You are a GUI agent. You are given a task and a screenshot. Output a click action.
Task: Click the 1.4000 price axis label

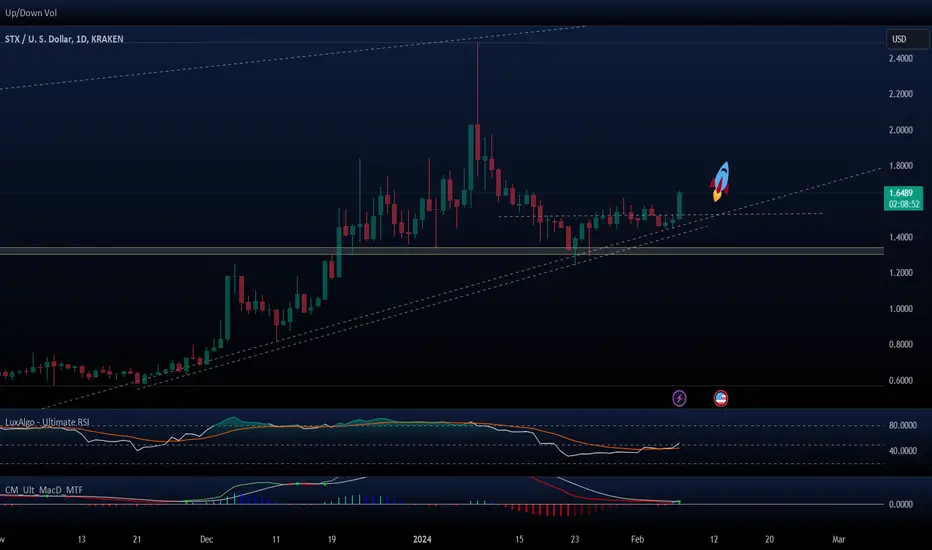[x=900, y=237]
